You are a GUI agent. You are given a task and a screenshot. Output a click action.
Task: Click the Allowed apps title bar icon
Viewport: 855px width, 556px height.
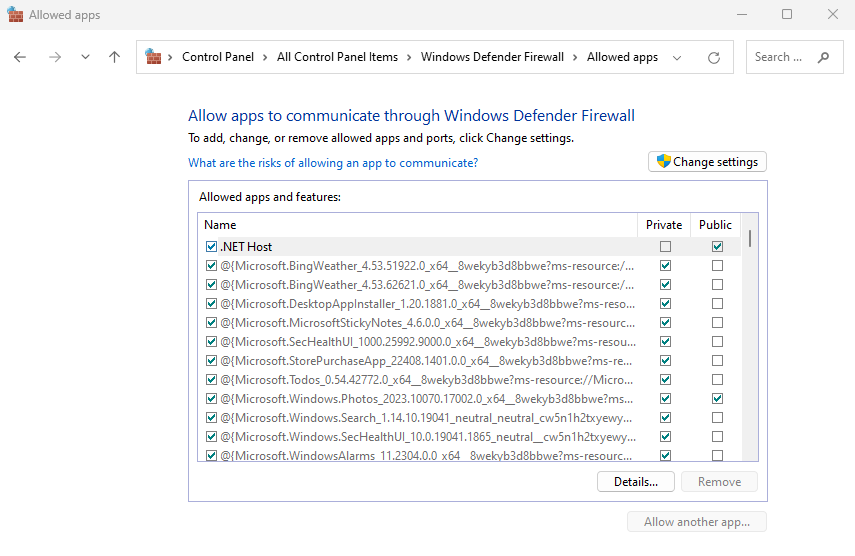(15, 15)
